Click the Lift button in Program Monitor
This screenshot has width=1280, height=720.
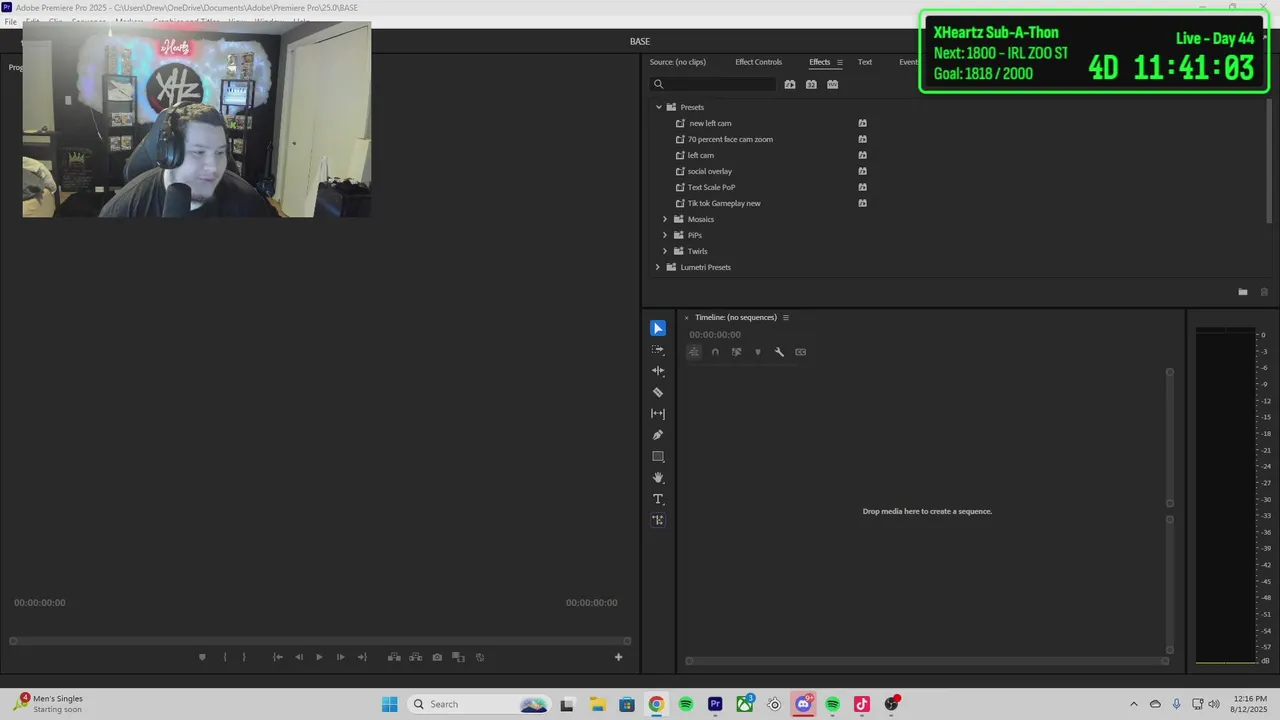tap(394, 657)
